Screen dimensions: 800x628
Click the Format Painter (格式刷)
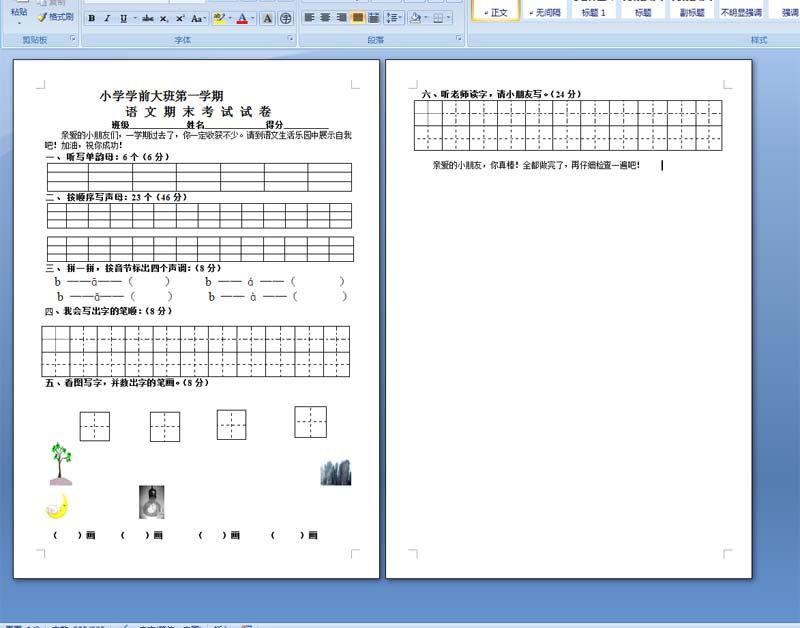(56, 17)
